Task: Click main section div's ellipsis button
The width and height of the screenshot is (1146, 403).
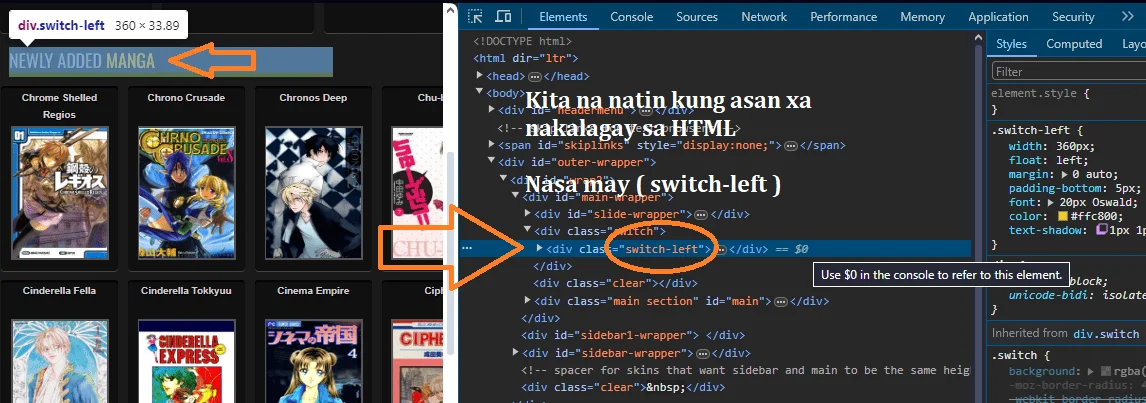Action: (x=780, y=301)
